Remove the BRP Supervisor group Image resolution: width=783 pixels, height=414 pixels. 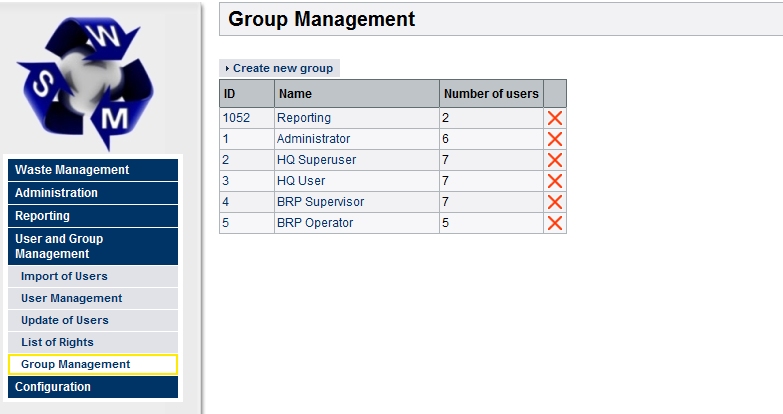coord(555,202)
